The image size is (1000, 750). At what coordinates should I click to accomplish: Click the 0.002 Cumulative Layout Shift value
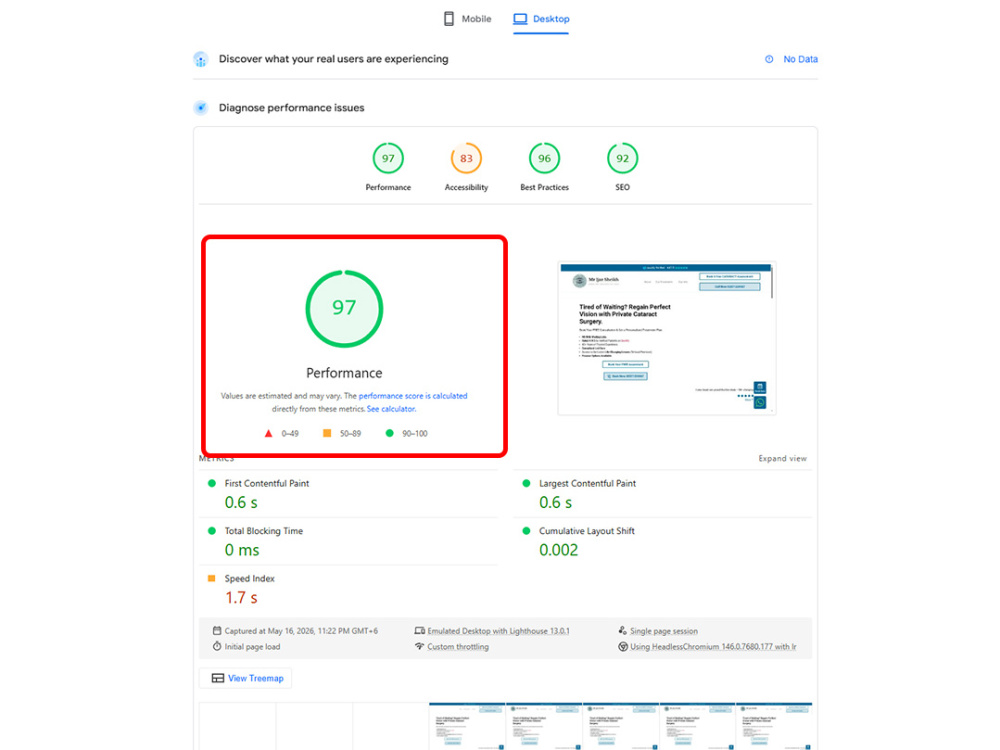point(559,550)
